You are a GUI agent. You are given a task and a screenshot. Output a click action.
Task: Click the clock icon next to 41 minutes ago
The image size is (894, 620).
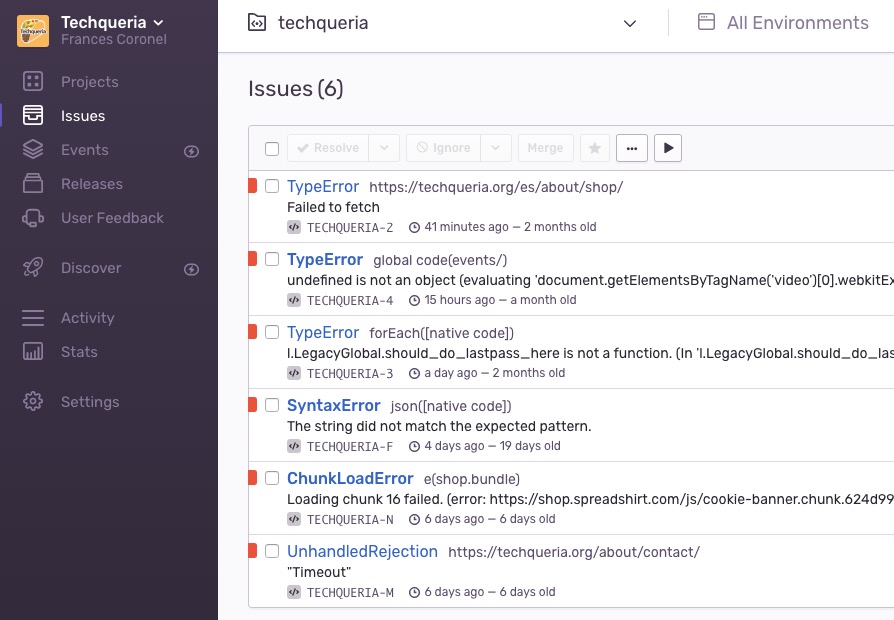pos(415,228)
